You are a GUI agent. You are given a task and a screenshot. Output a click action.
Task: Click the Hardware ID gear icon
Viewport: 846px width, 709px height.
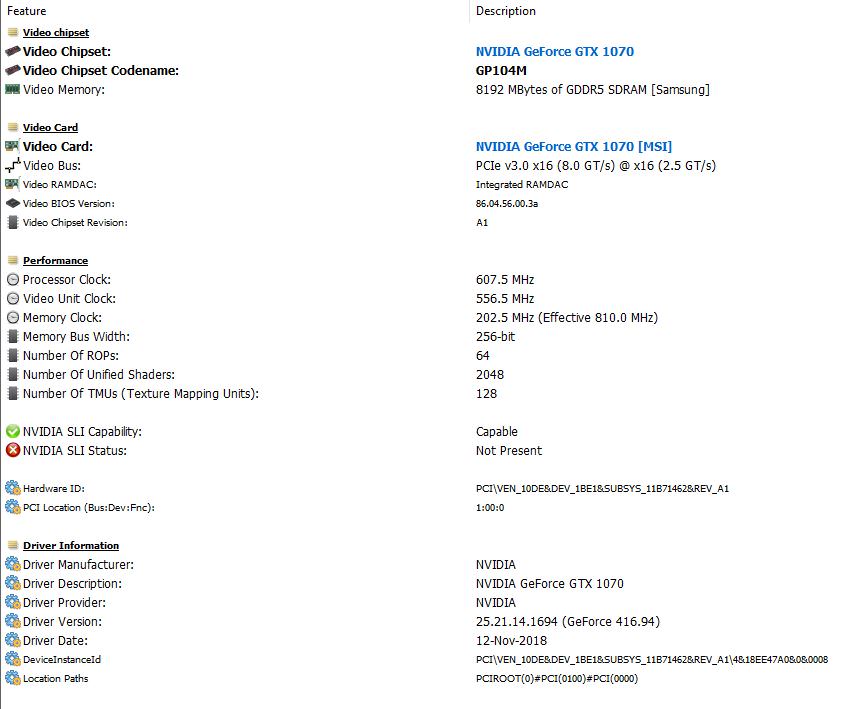pos(12,488)
